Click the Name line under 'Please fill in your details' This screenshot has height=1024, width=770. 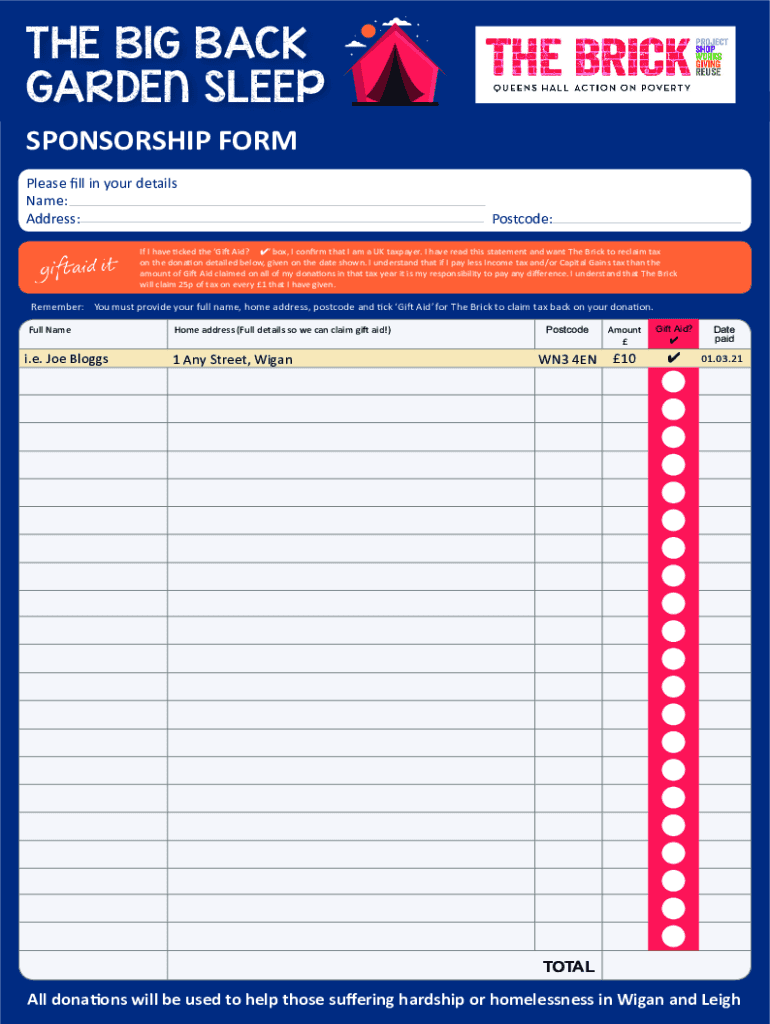coord(276,201)
